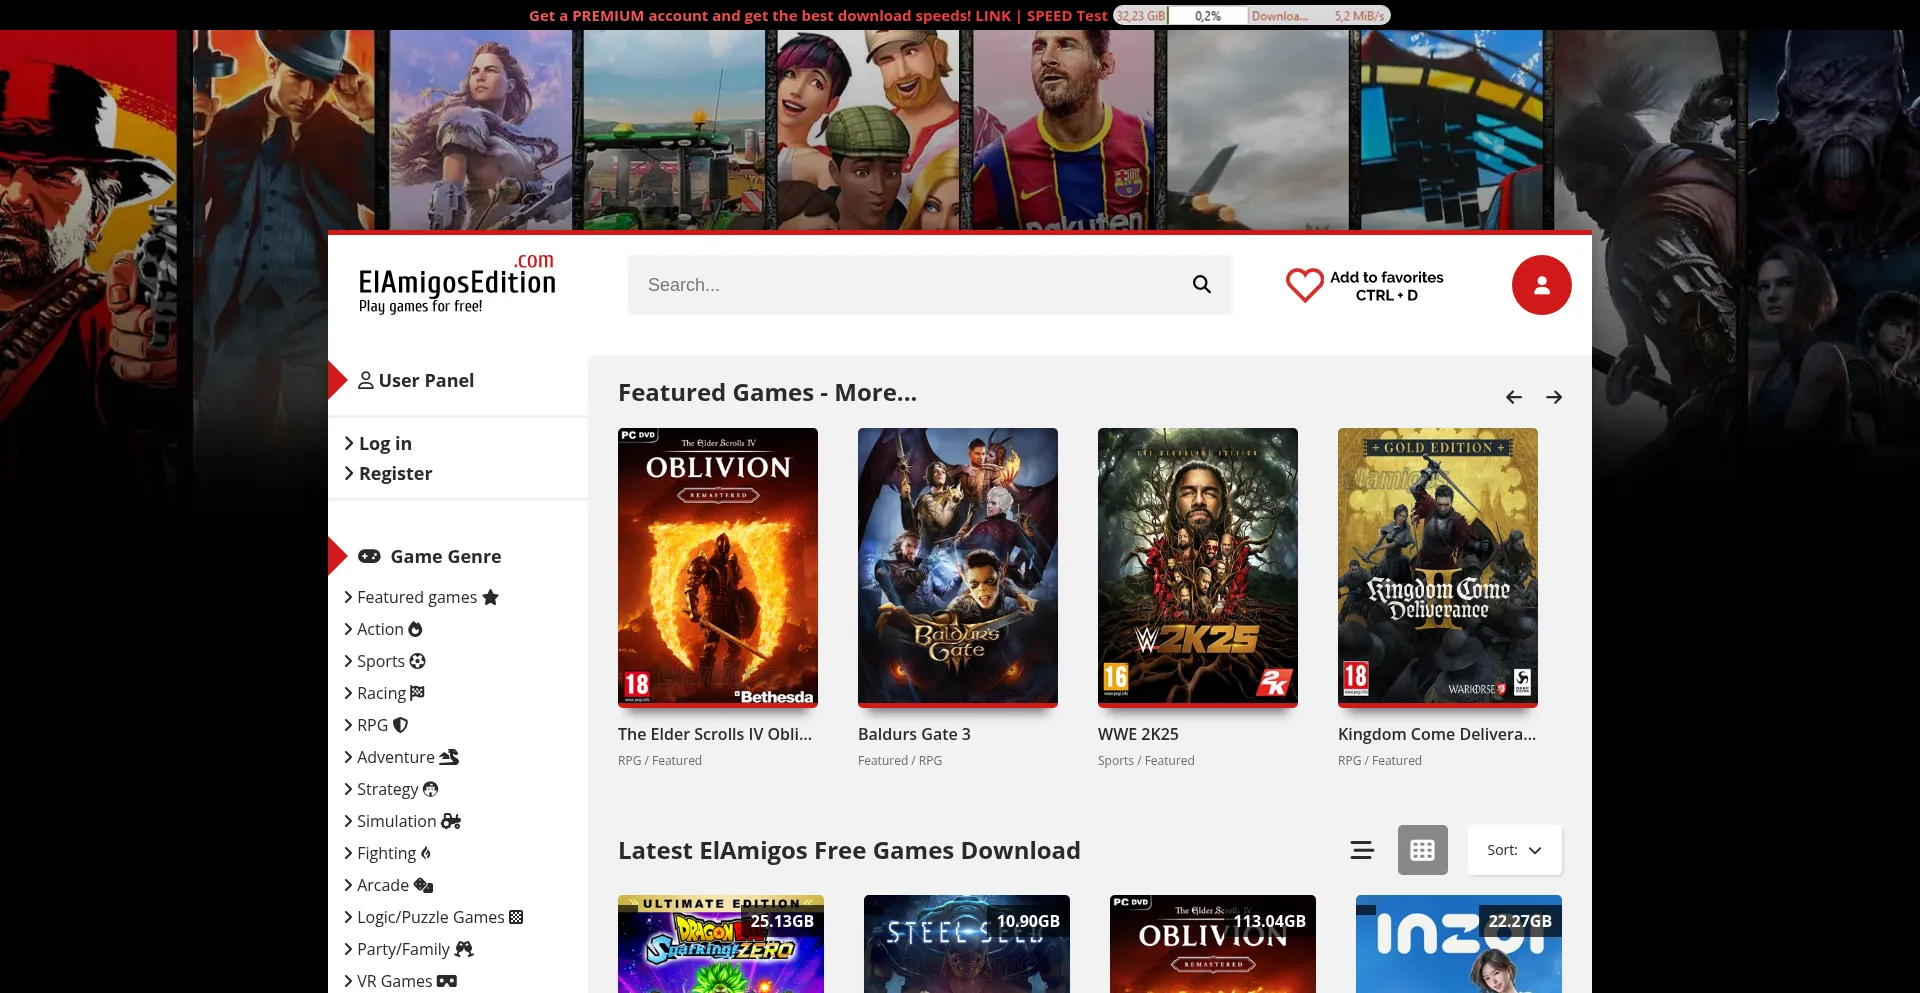Click the icon beside Strategy
This screenshot has width=1920, height=993.
pyautogui.click(x=431, y=789)
